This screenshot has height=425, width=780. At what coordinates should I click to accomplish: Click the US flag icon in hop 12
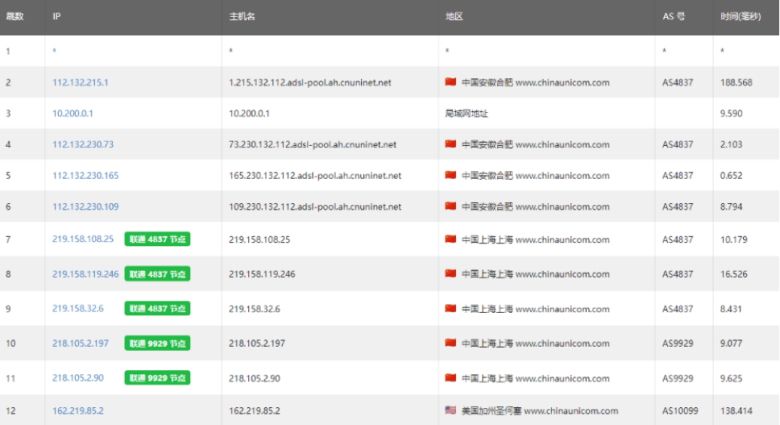(x=450, y=411)
